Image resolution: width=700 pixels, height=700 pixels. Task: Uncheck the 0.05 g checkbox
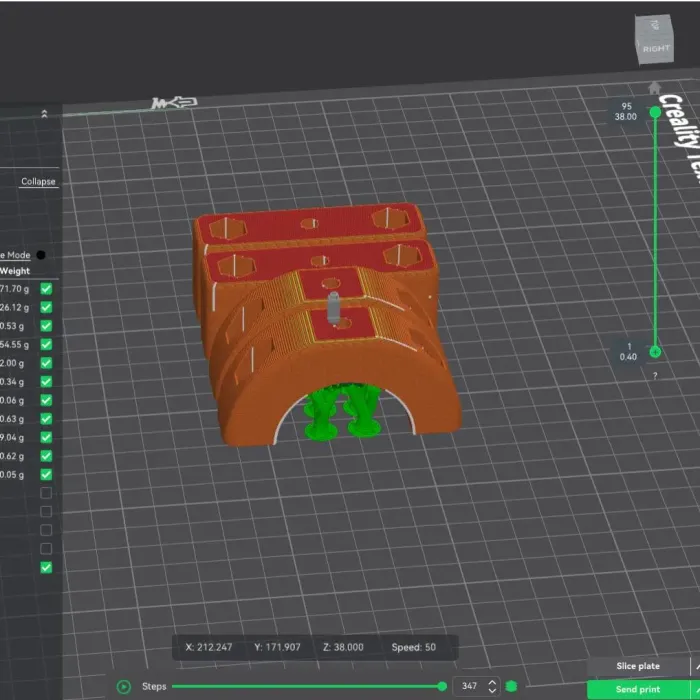pyautogui.click(x=46, y=475)
